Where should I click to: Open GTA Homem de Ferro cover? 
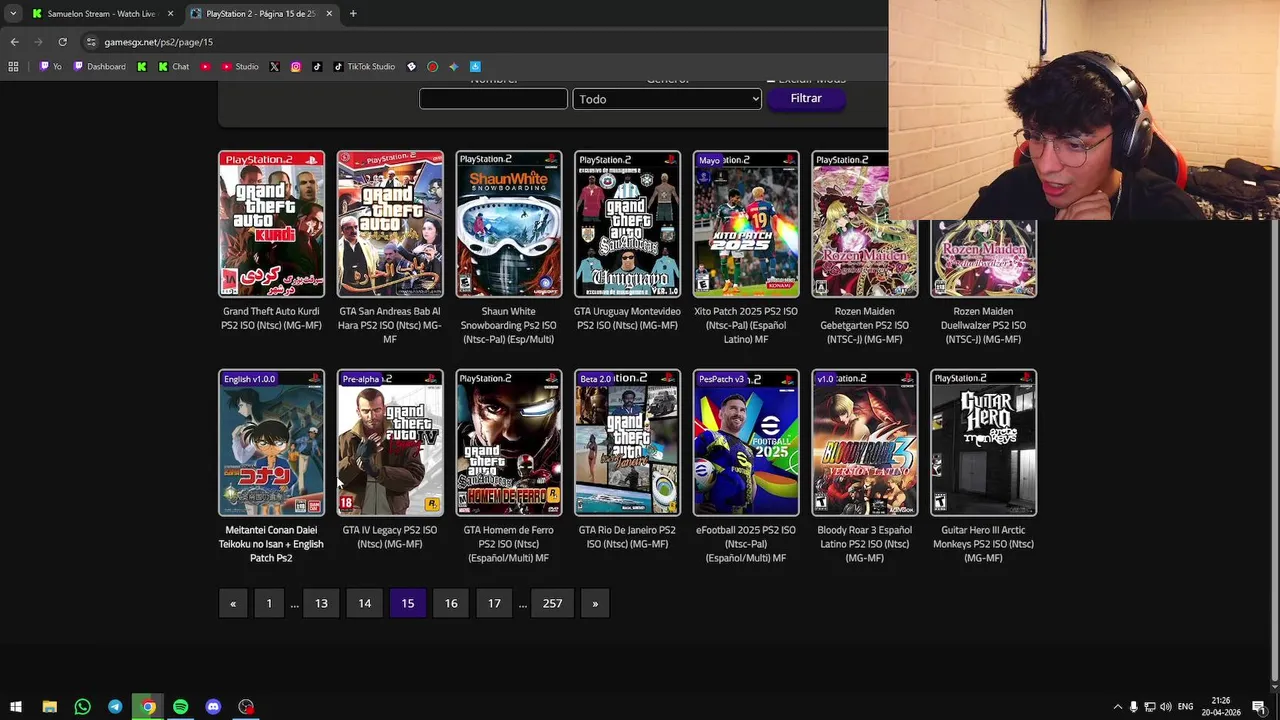509,443
